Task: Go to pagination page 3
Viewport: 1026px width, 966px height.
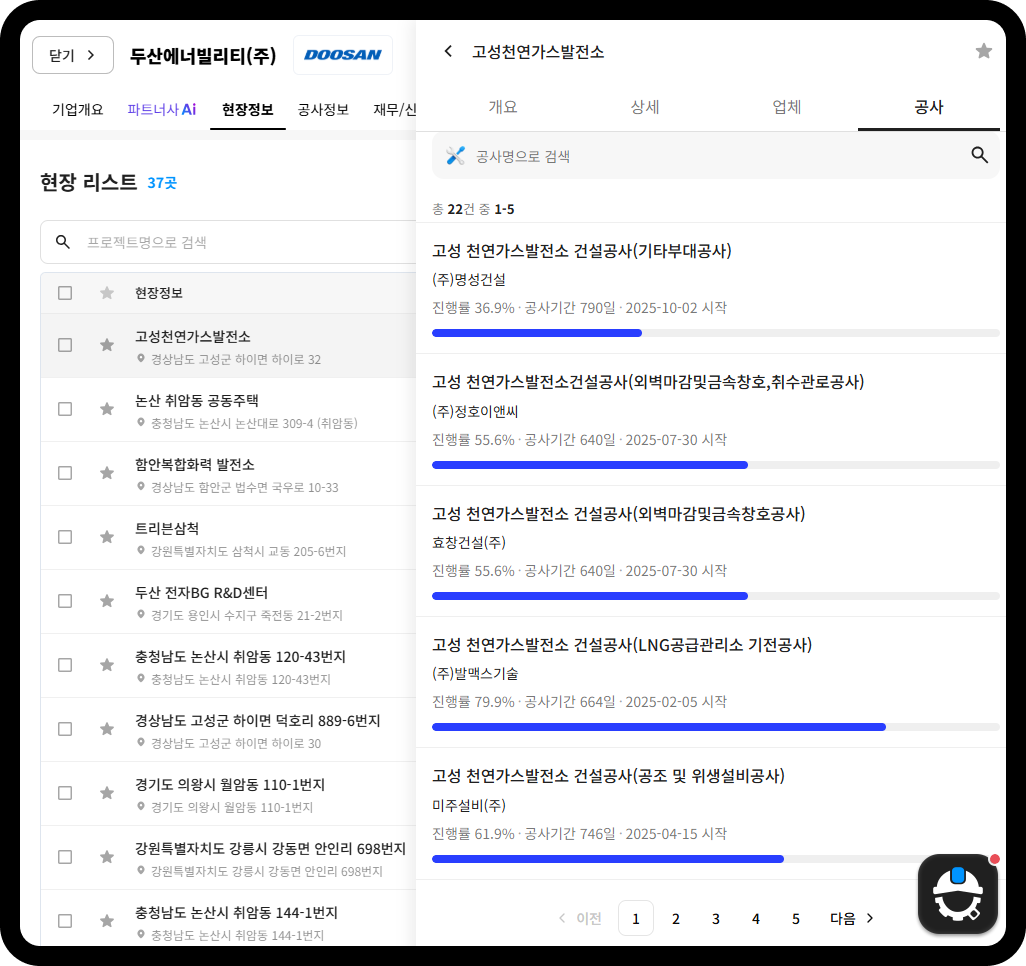Action: tap(716, 918)
